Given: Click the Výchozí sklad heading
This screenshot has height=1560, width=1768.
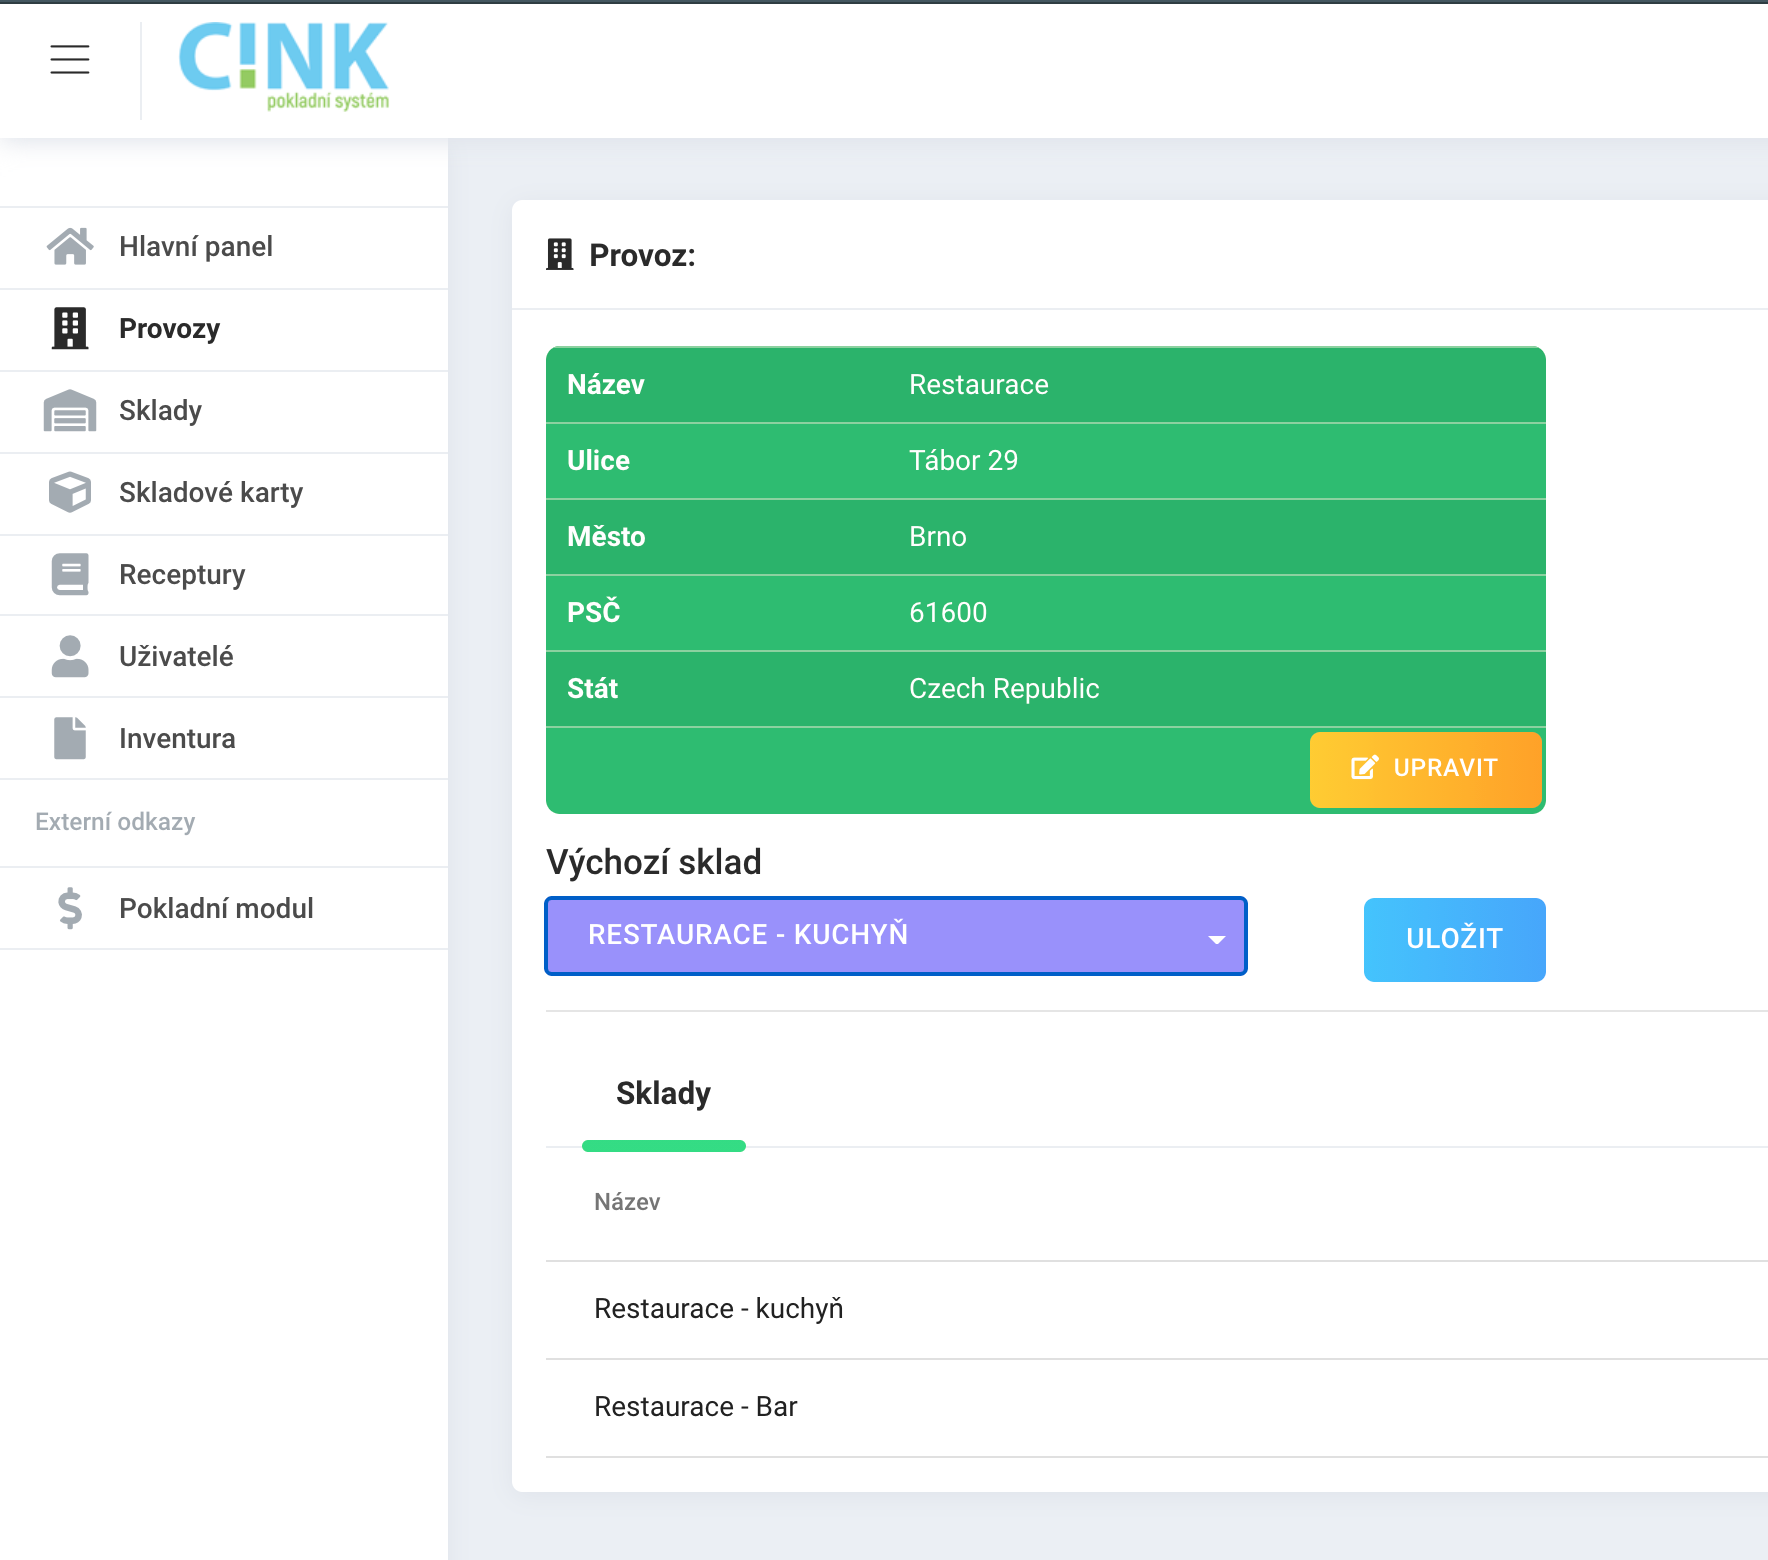Looking at the screenshot, I should pyautogui.click(x=654, y=862).
